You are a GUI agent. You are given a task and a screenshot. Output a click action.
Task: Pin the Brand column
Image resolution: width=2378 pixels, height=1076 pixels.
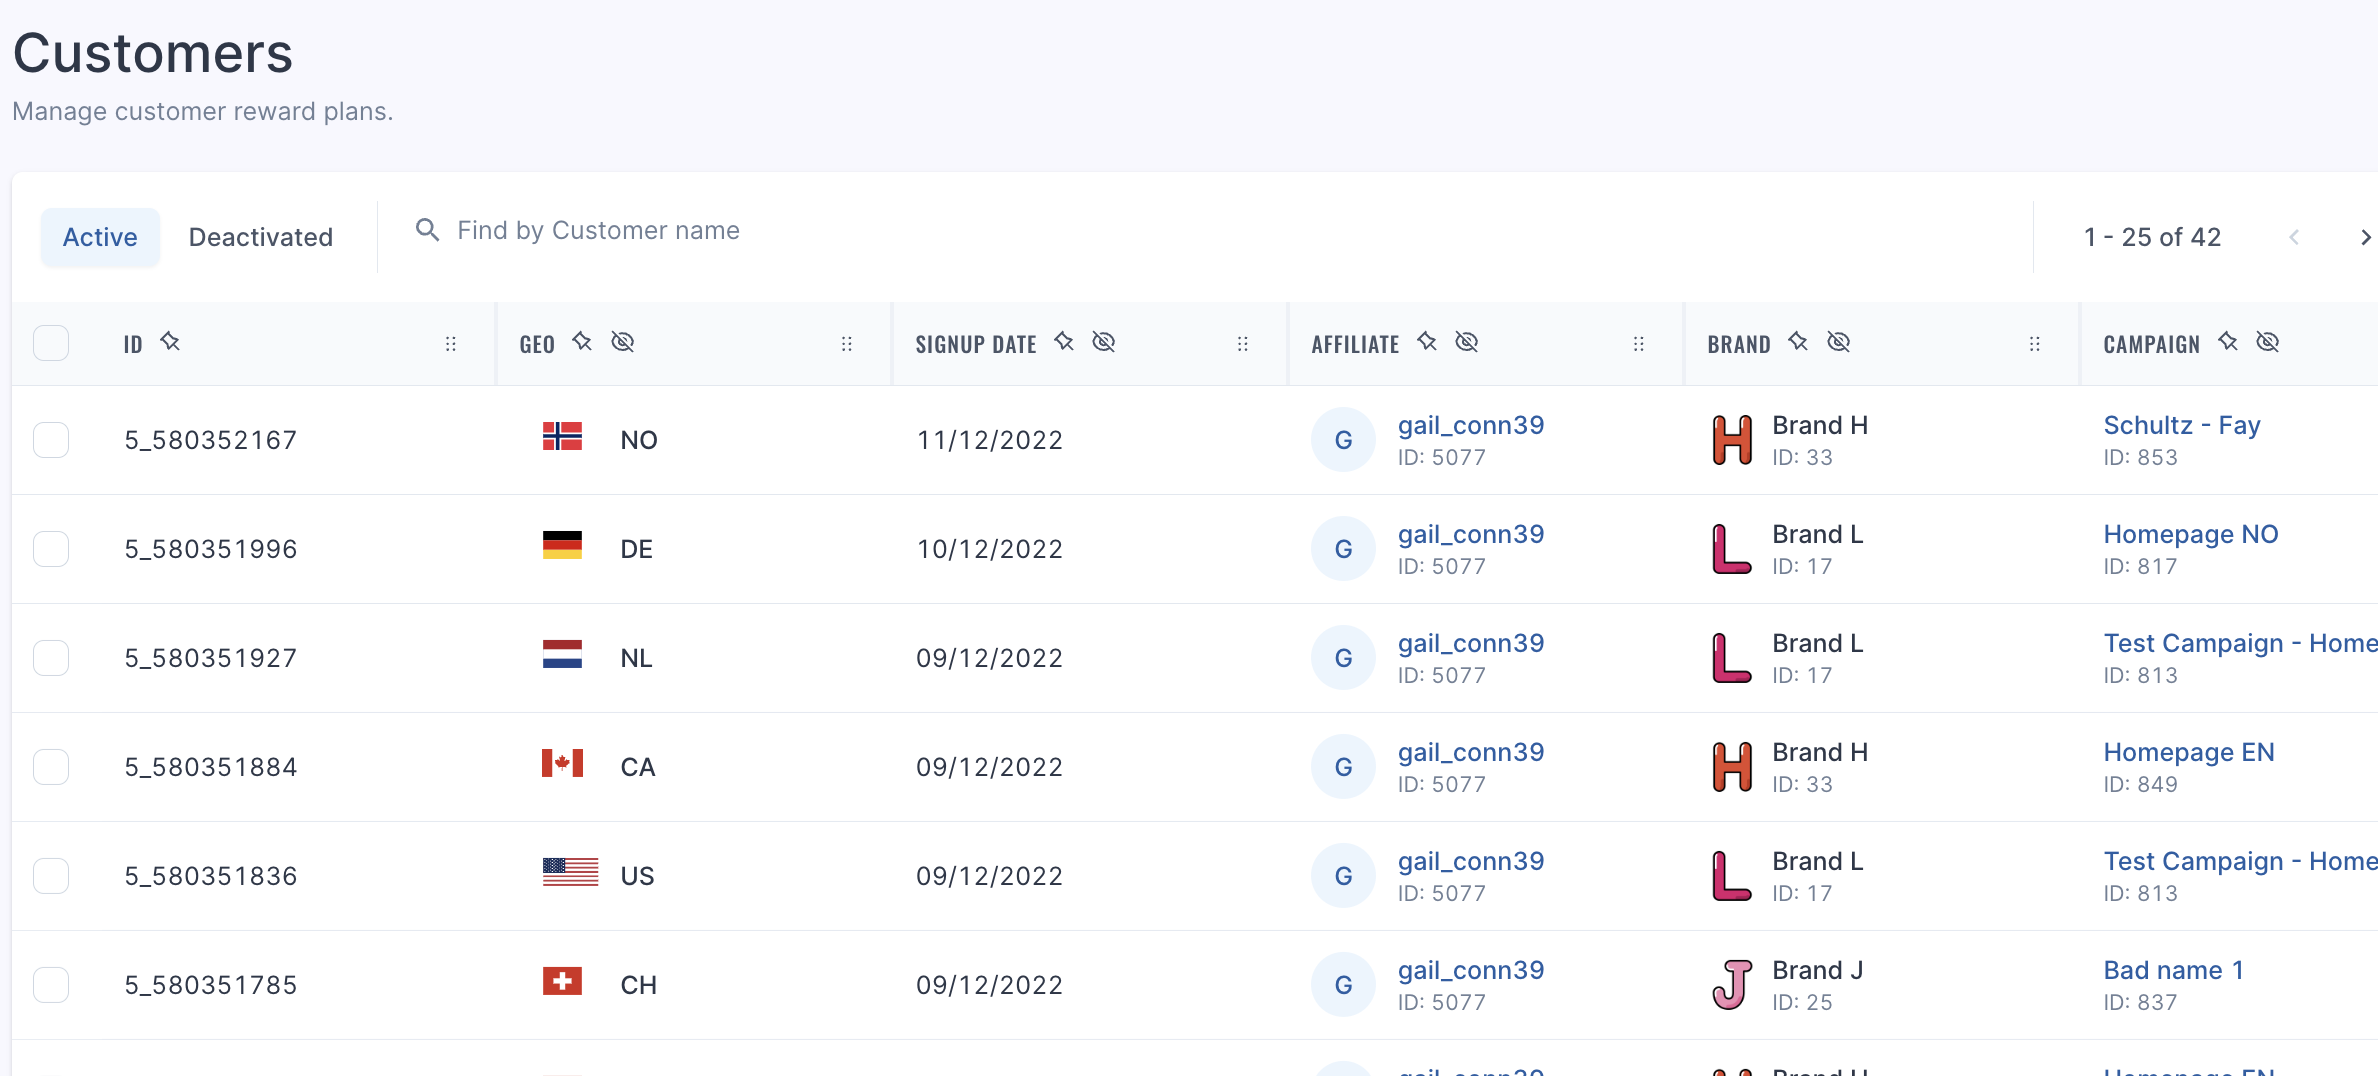point(1798,342)
